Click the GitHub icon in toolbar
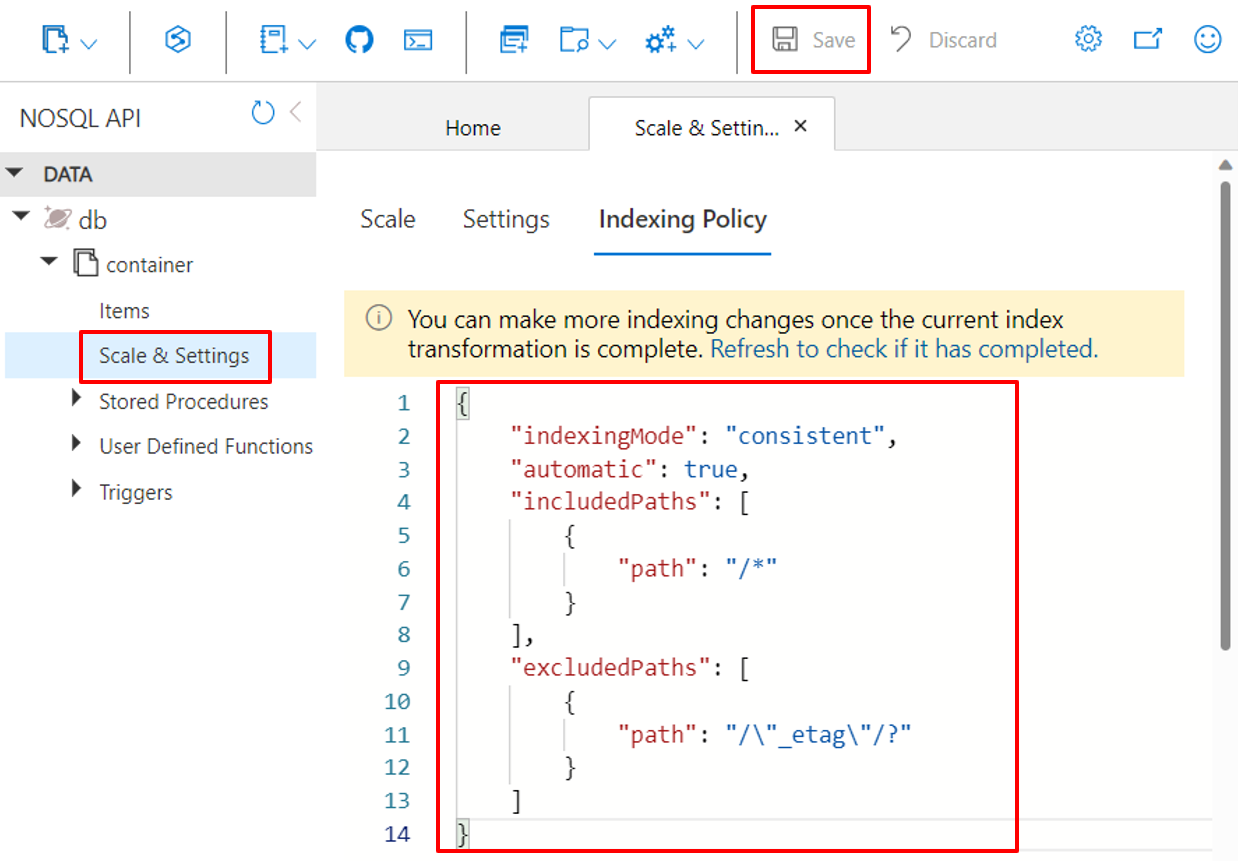Screen dimensions: 1238x861 [x=359, y=40]
